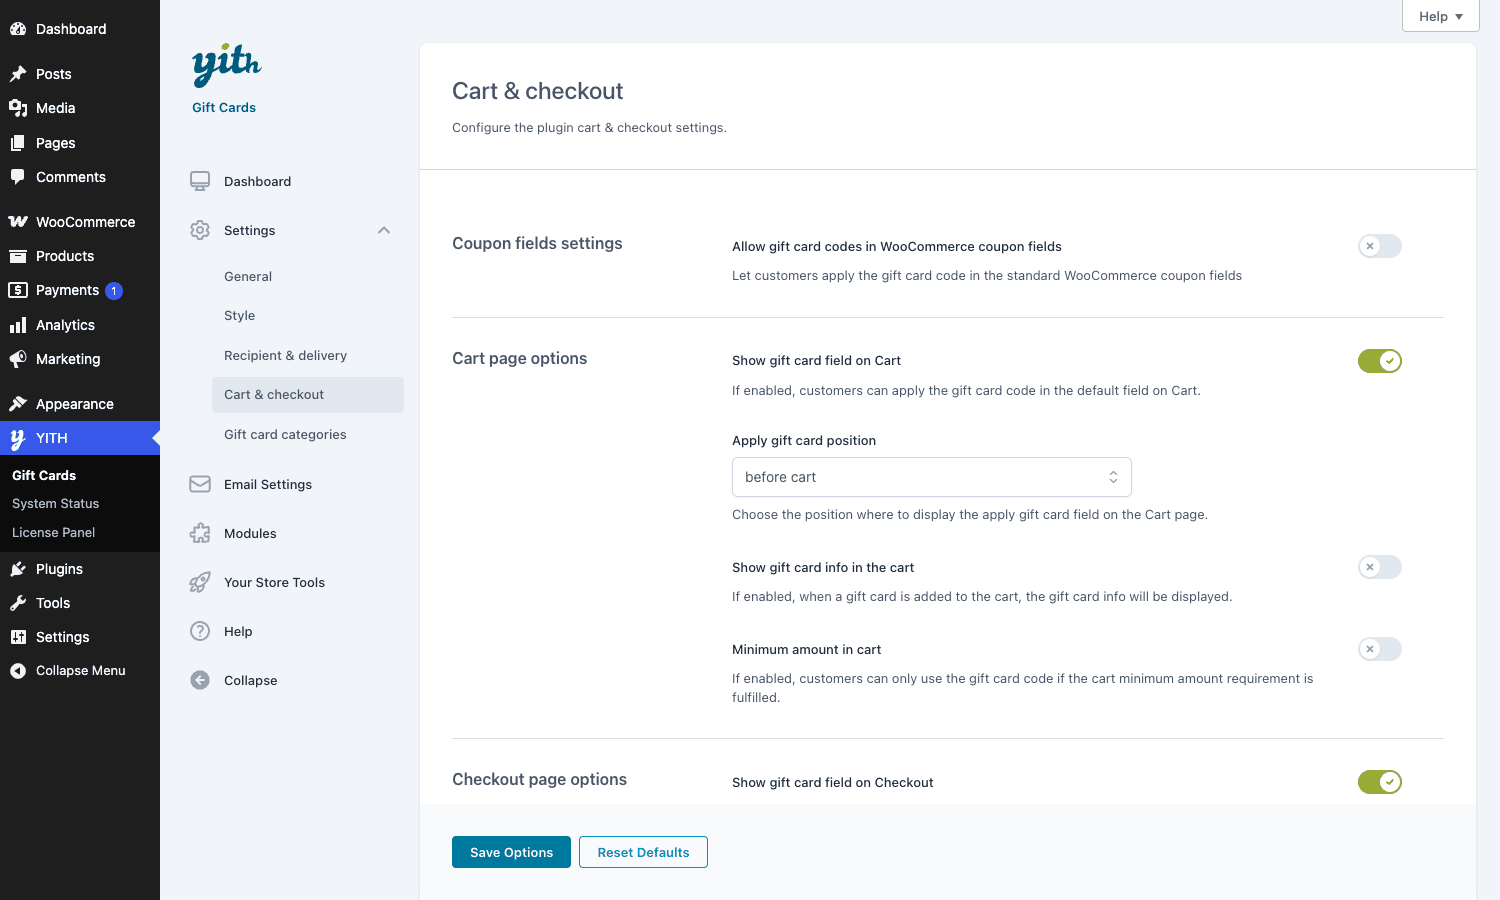Click the Marketing megaphone icon
Image resolution: width=1500 pixels, height=900 pixels.
(x=18, y=359)
